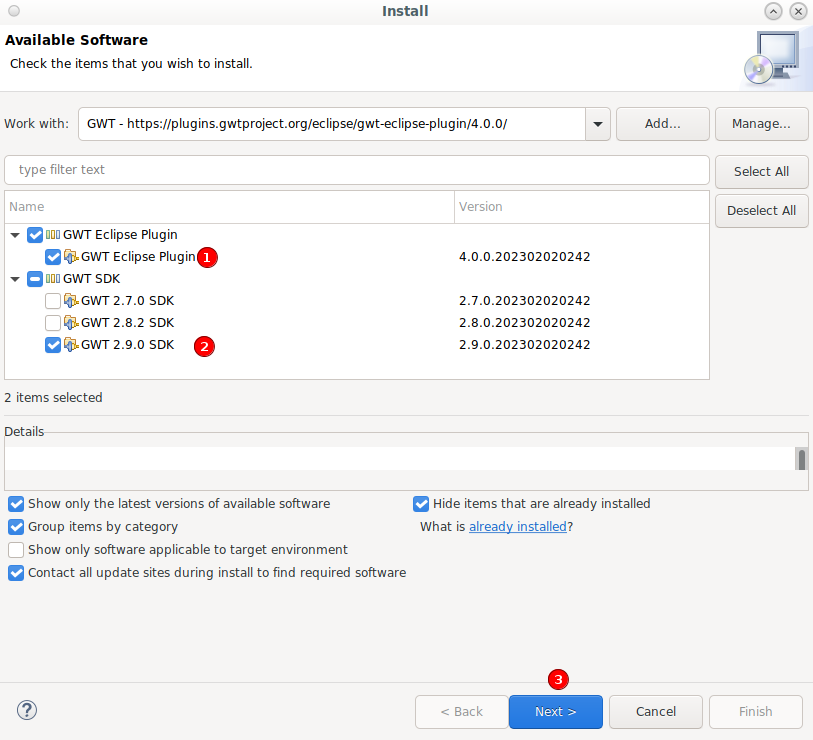Select the GWT 2.9.0 SDK row label
The image size is (813, 740).
(x=128, y=345)
